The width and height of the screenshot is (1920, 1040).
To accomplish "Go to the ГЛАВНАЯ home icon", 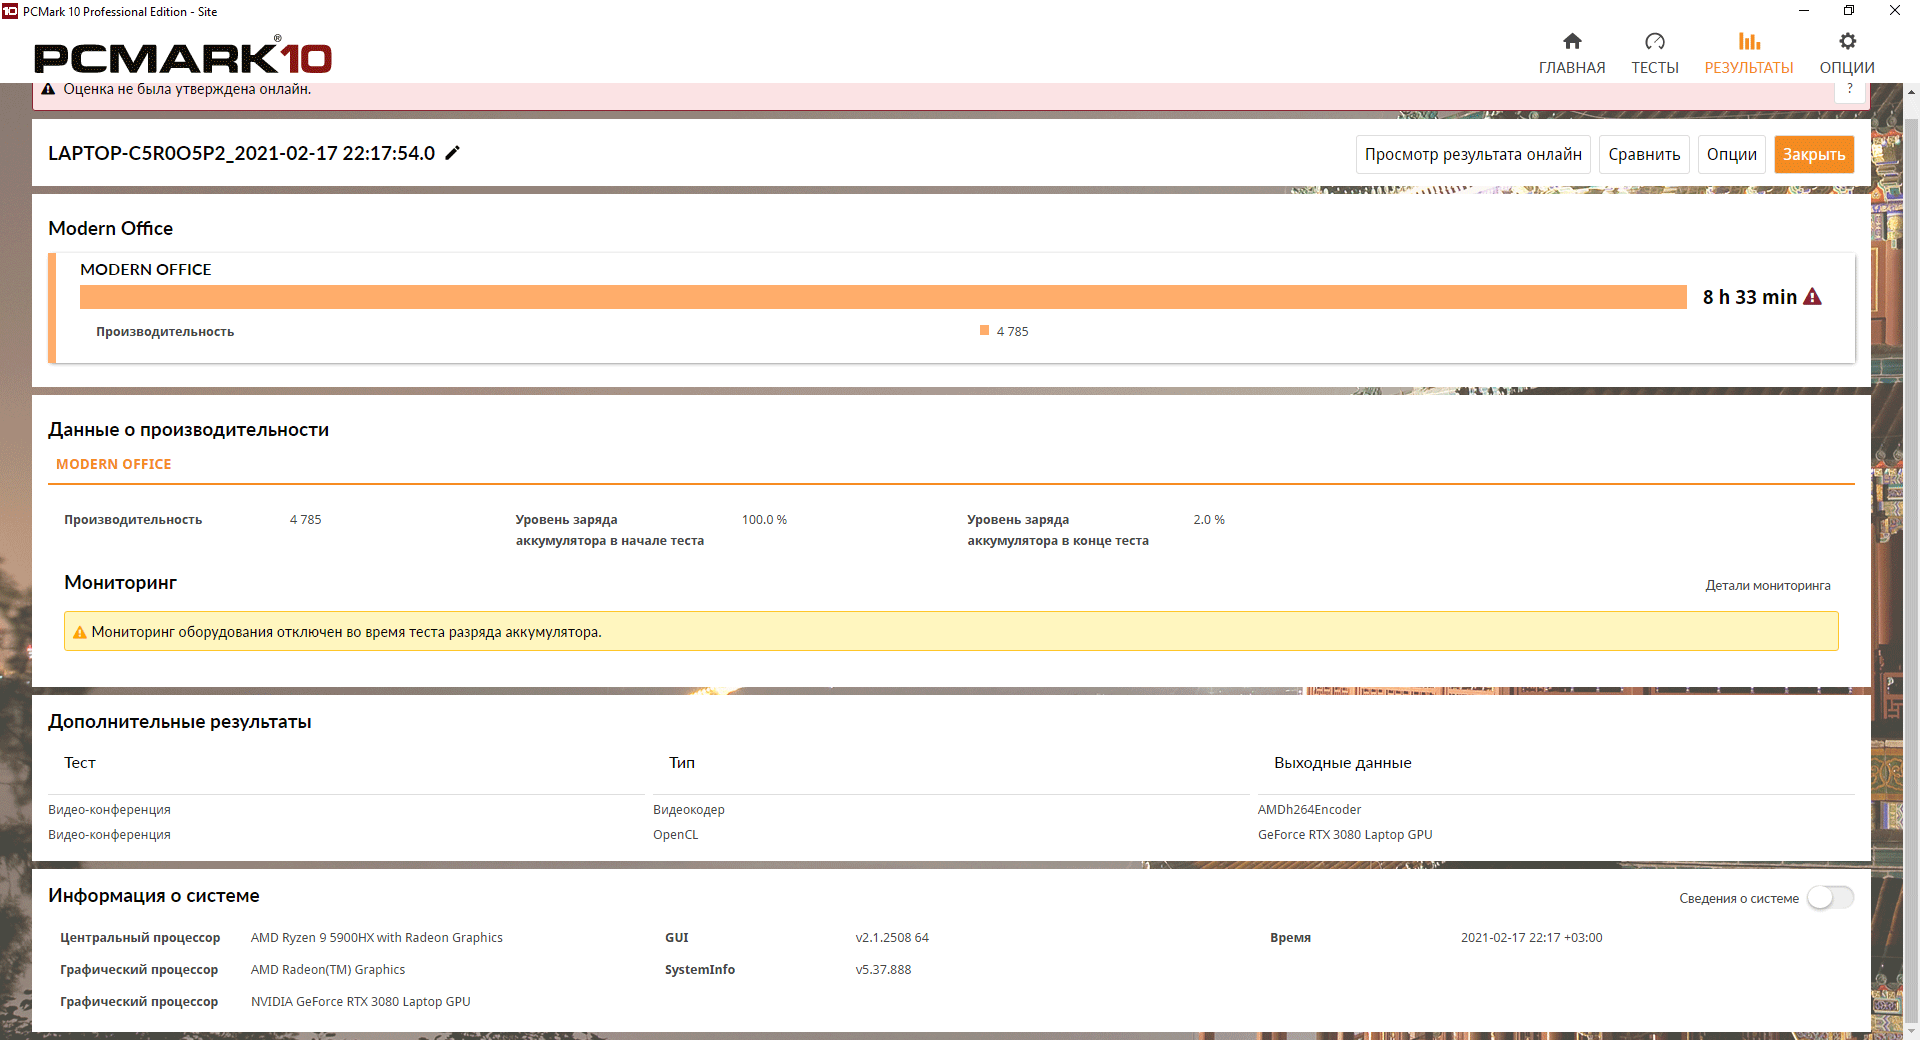I will 1572,41.
